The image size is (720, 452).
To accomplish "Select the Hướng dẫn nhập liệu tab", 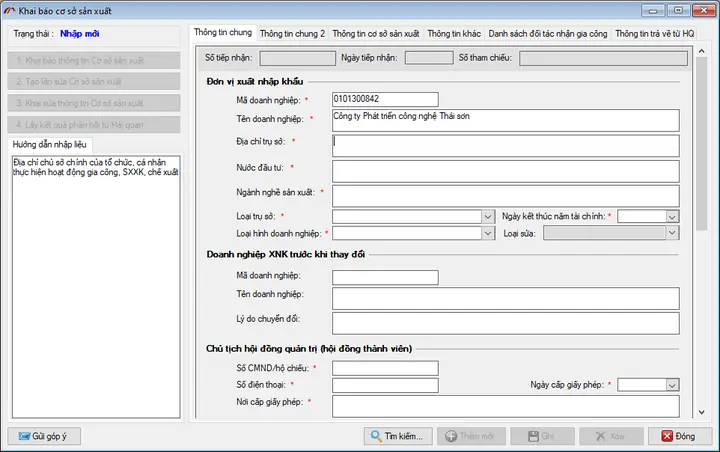I will point(50,144).
